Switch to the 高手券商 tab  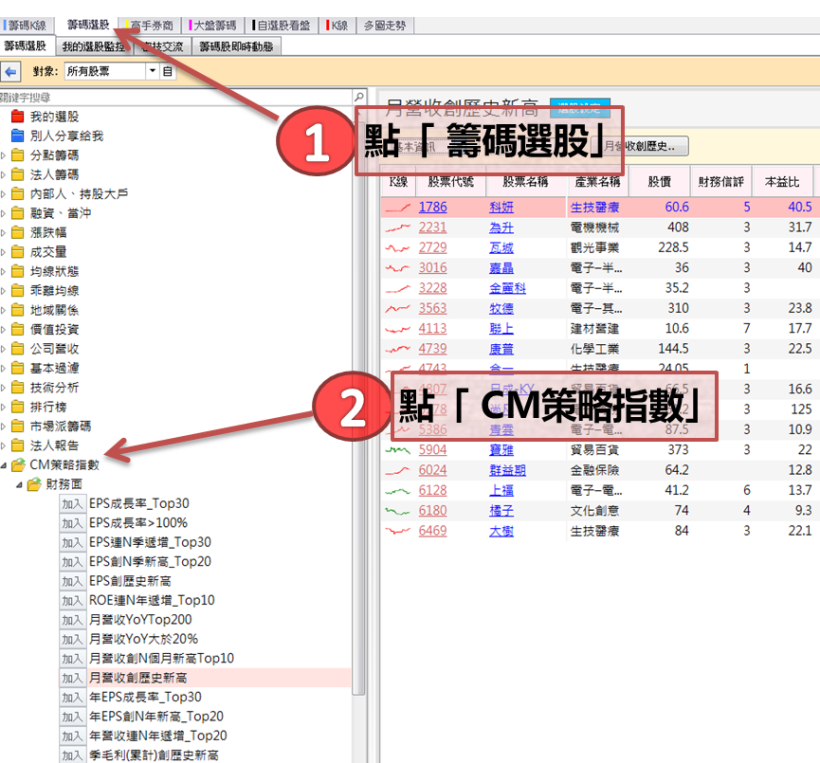pos(151,25)
